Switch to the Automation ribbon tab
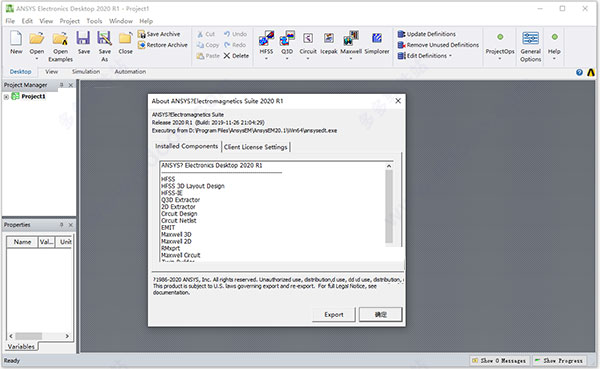This screenshot has width=600, height=369. click(x=130, y=72)
